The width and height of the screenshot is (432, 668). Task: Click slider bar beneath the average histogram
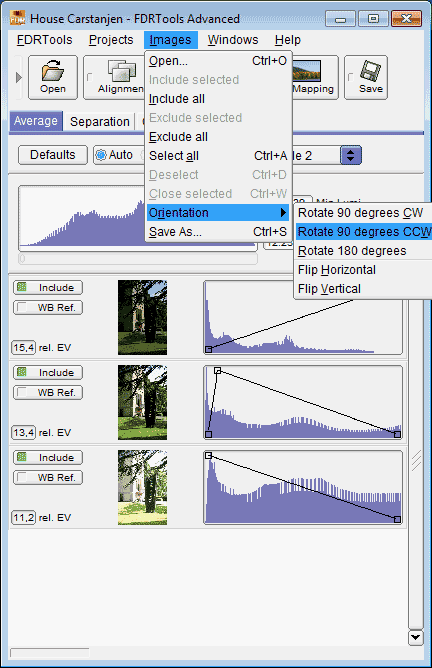(x=138, y=259)
